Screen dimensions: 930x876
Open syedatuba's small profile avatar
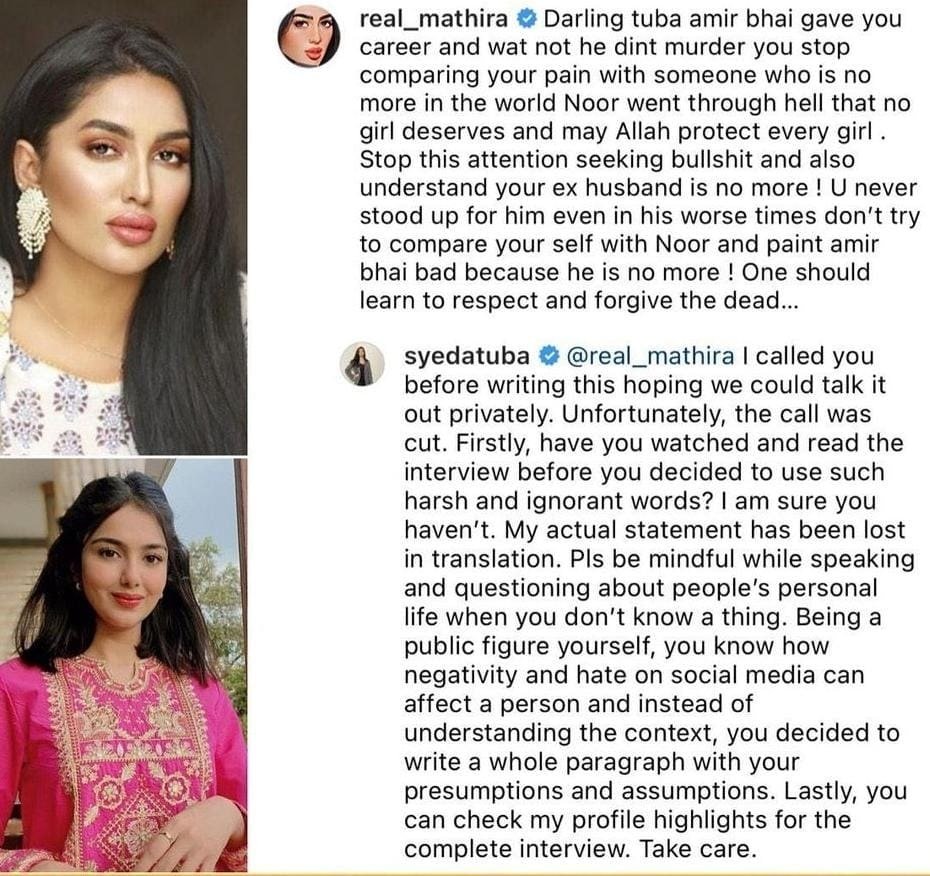(362, 364)
